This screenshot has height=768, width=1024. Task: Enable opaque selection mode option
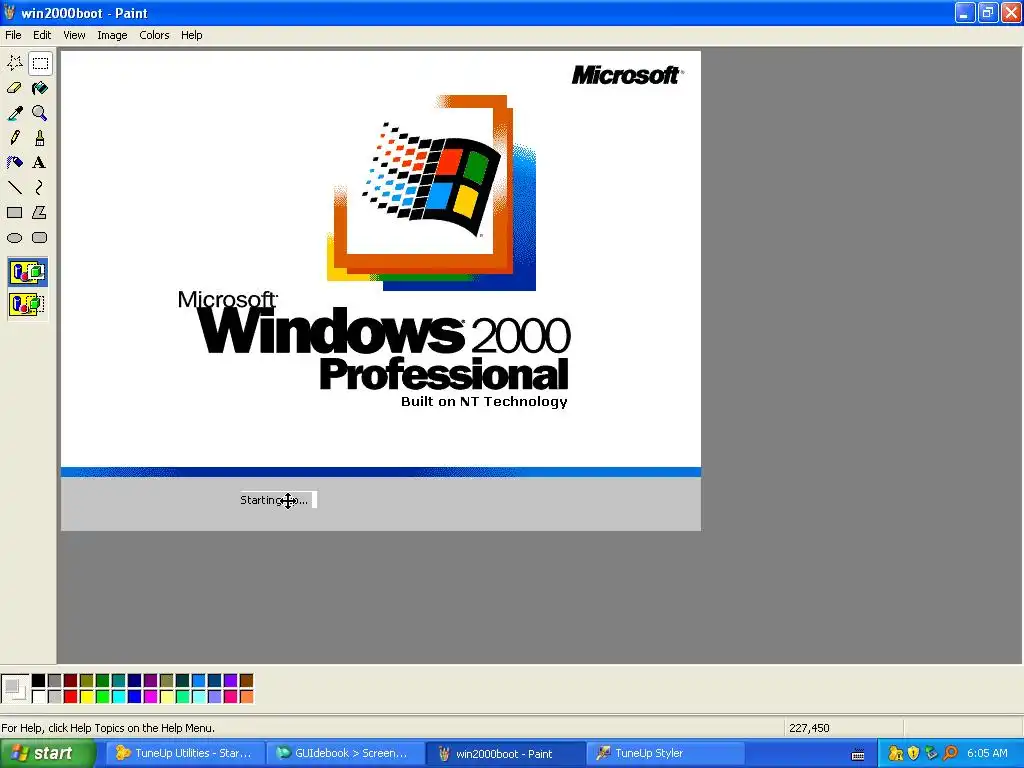pos(27,272)
